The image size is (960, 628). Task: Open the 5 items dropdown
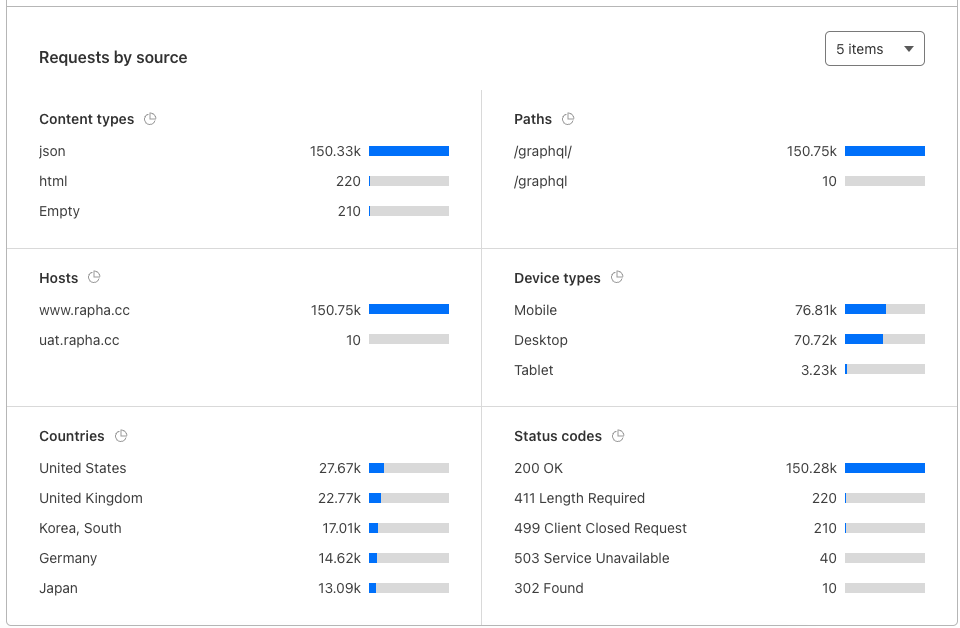coord(874,49)
